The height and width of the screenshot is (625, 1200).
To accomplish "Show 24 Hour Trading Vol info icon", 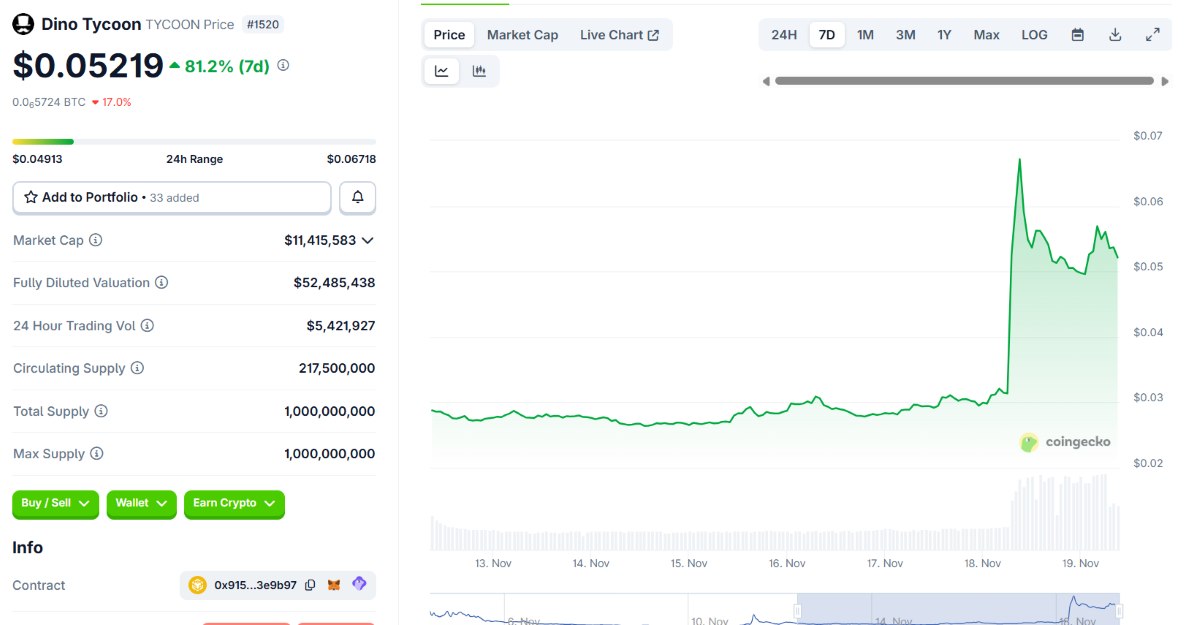I will (x=147, y=326).
